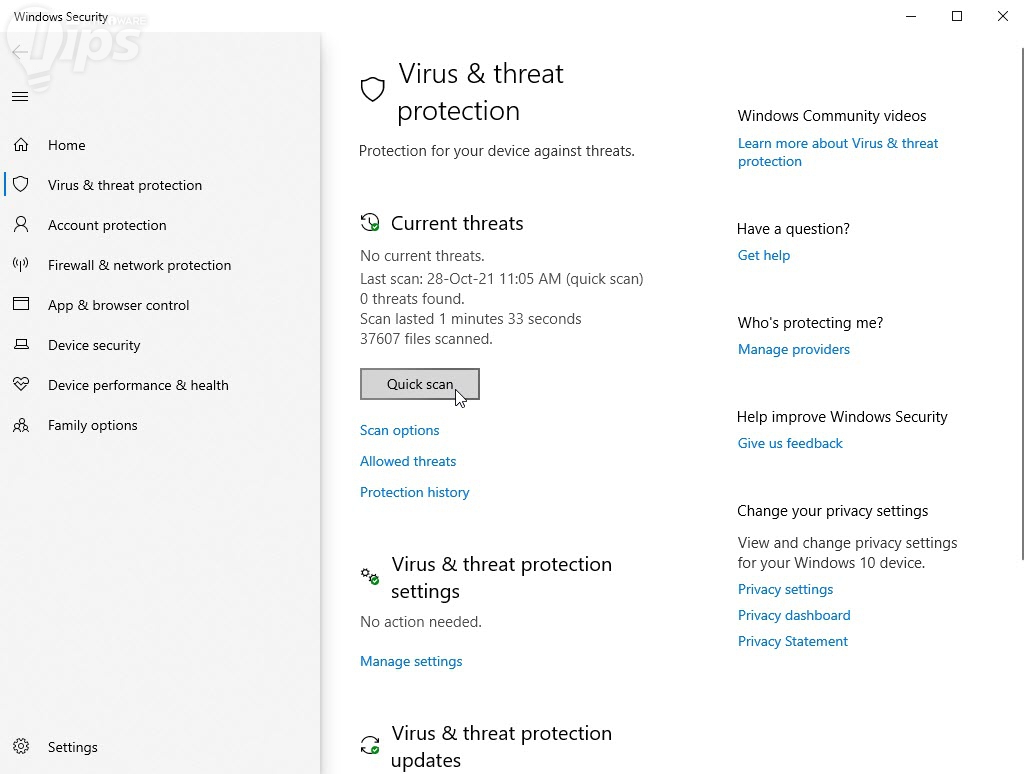The height and width of the screenshot is (774, 1026).
Task: Click Manage providers link
Action: 793,349
